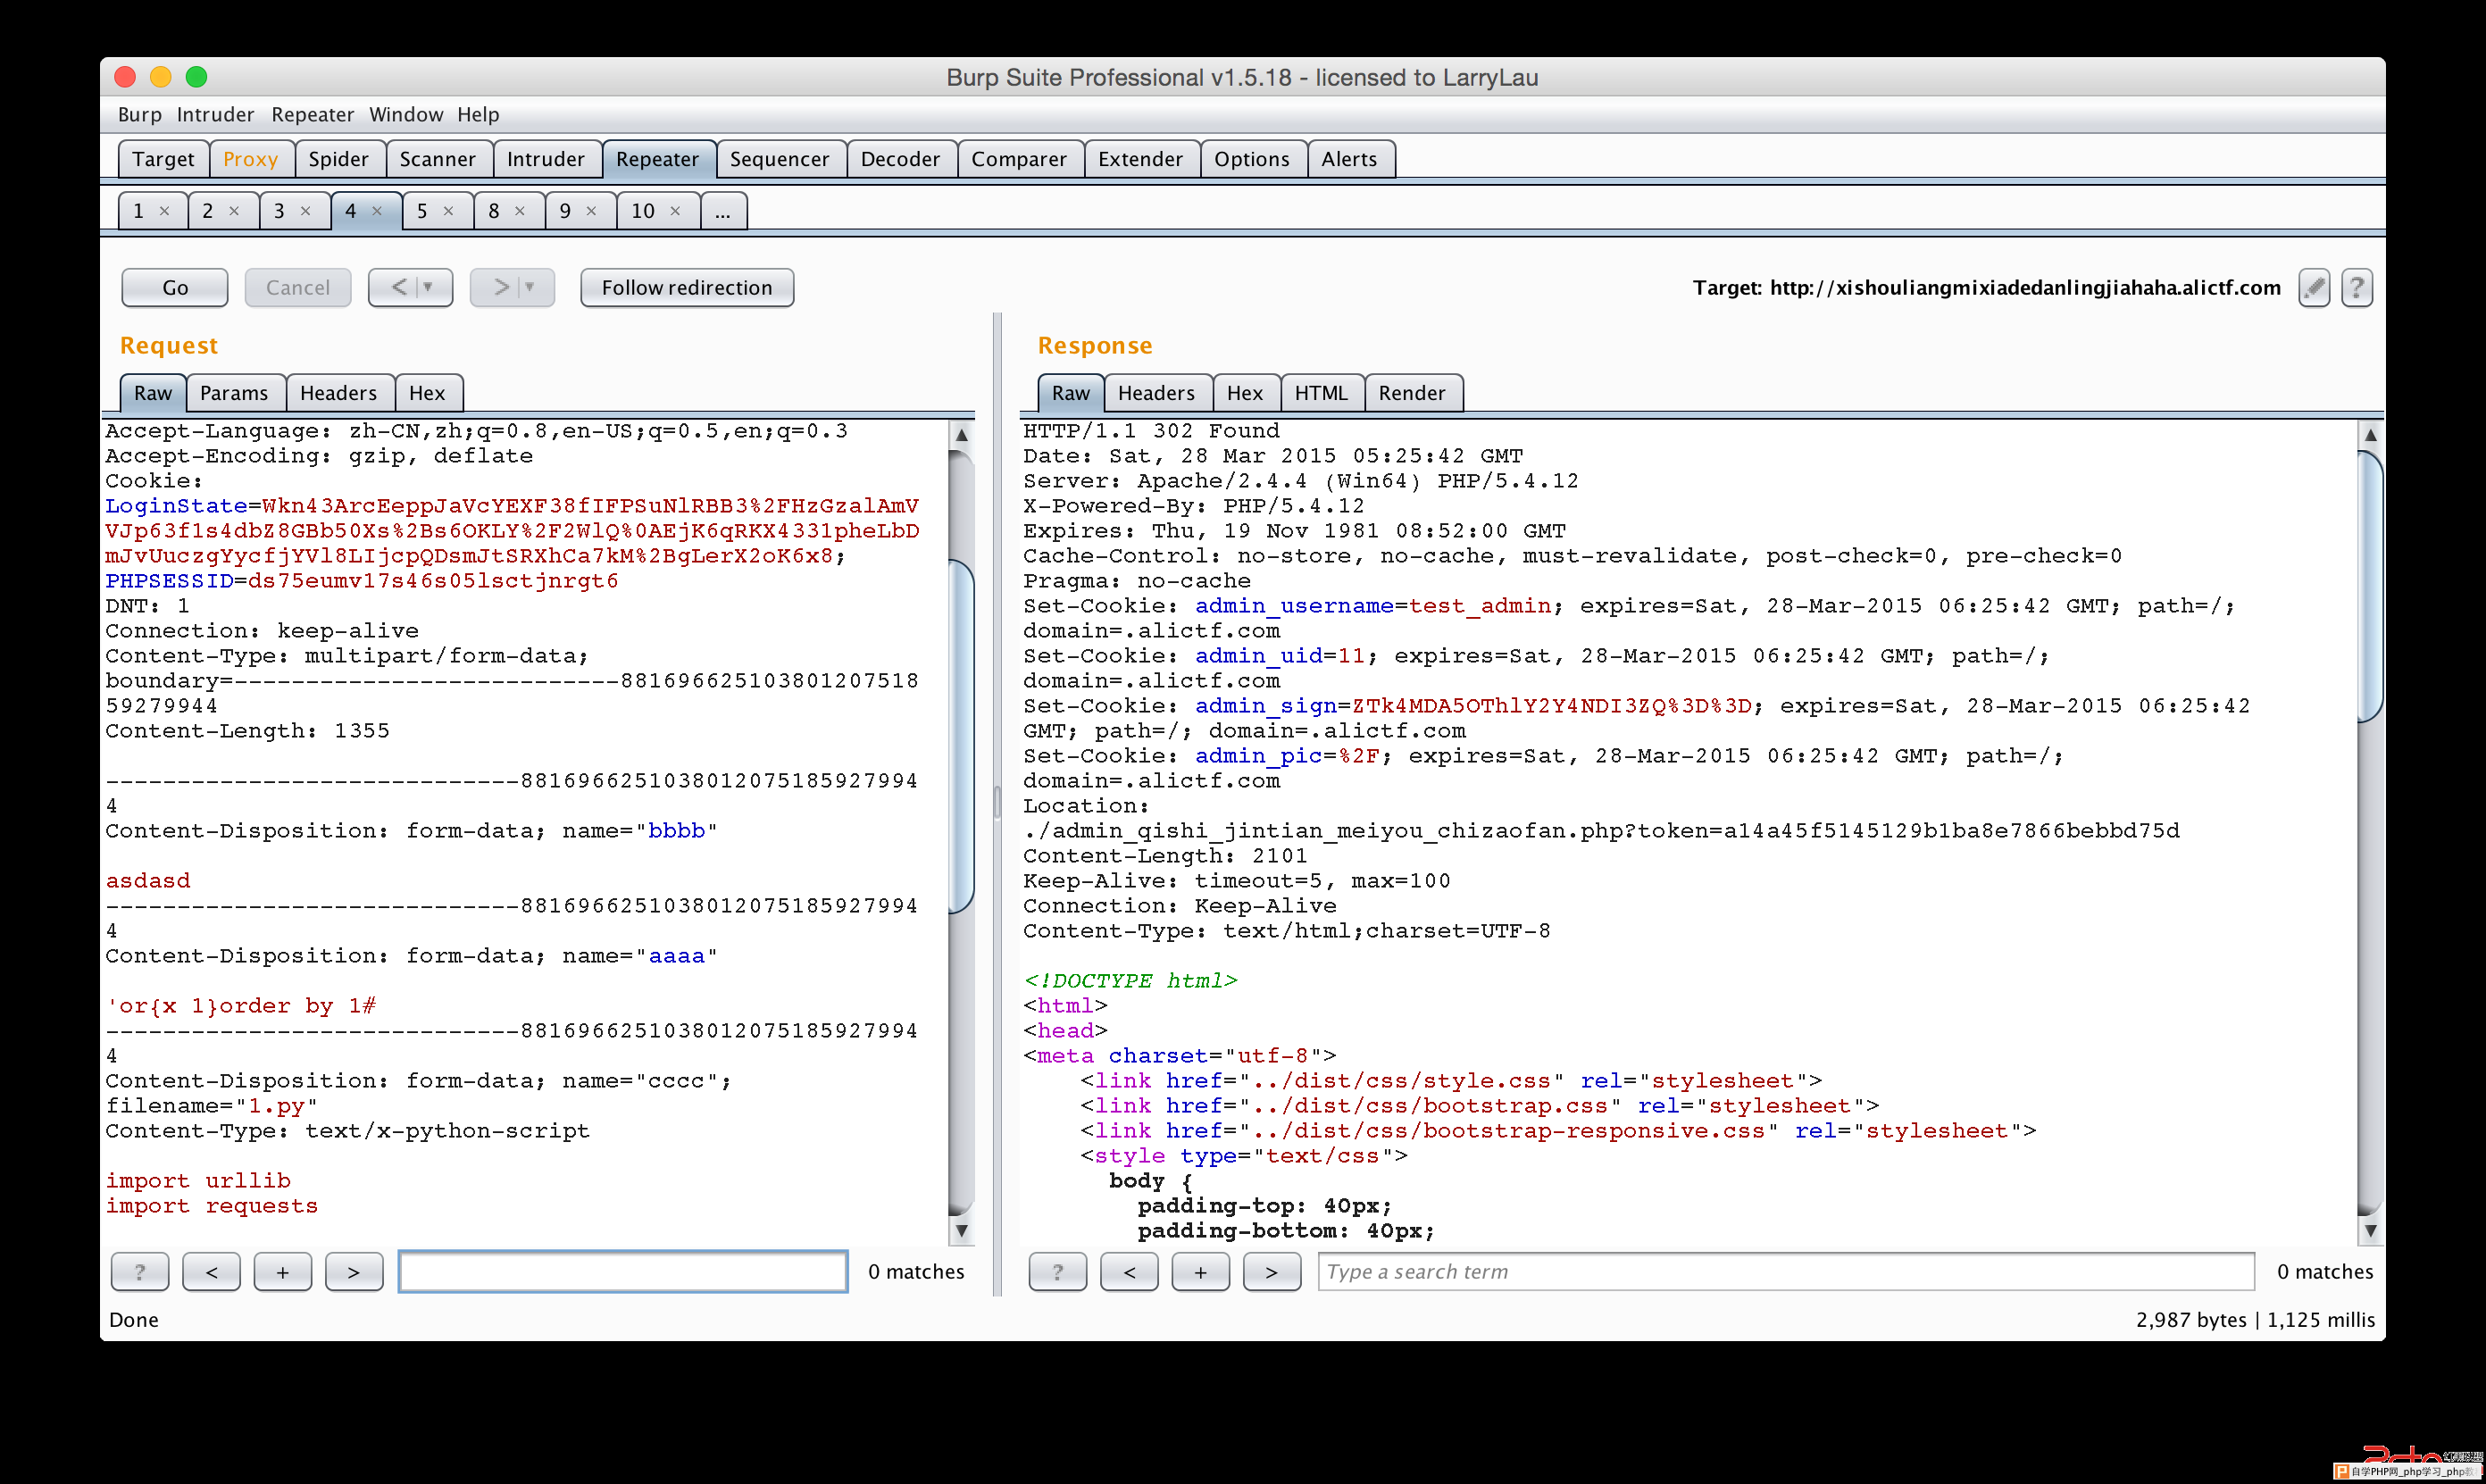Go to next match in request search

coord(354,1271)
